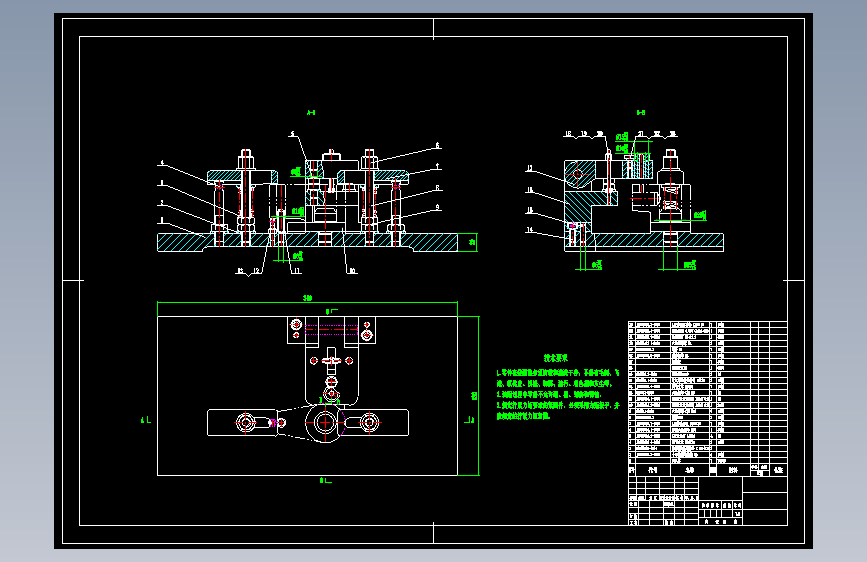Pick balloon number 14 in B-B view
The height and width of the screenshot is (562, 867).
coord(530,230)
